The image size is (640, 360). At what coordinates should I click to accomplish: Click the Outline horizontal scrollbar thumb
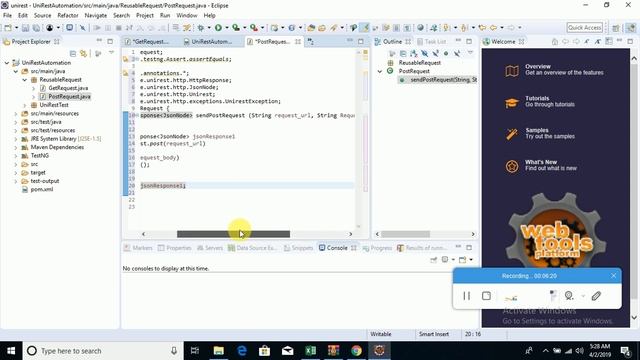pyautogui.click(x=405, y=234)
